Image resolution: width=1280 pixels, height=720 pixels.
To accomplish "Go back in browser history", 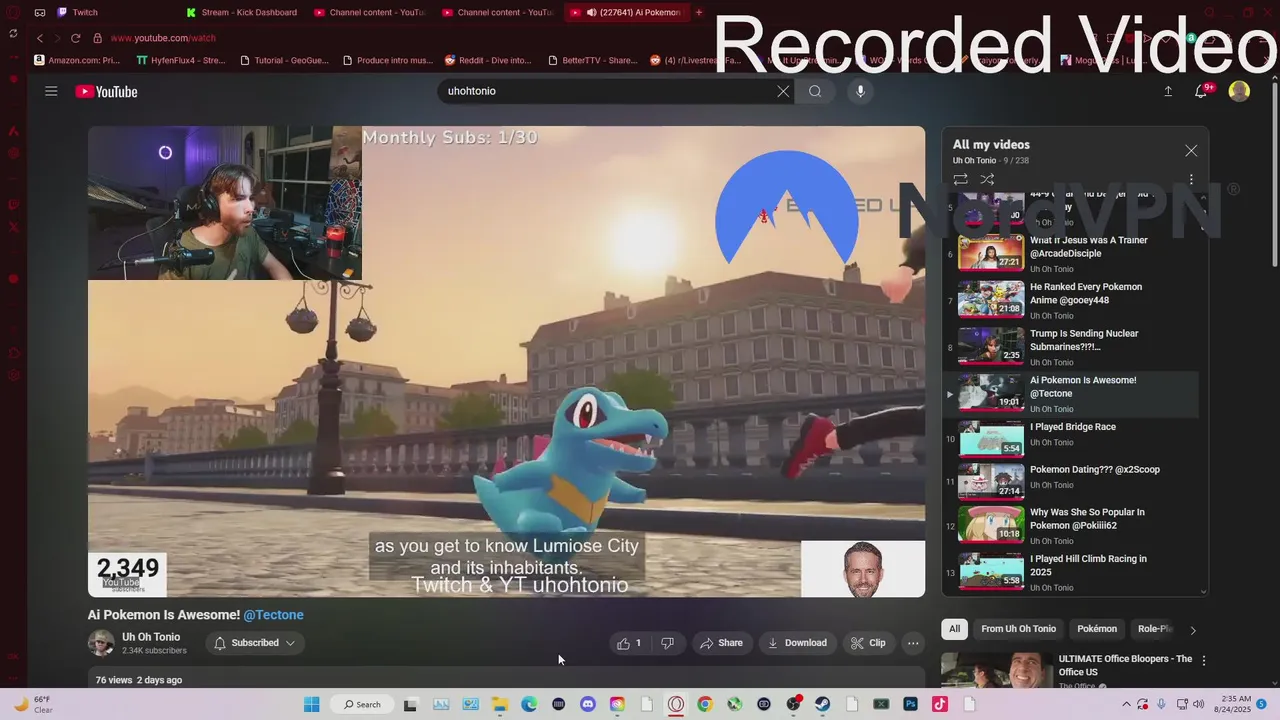I will [x=40, y=38].
